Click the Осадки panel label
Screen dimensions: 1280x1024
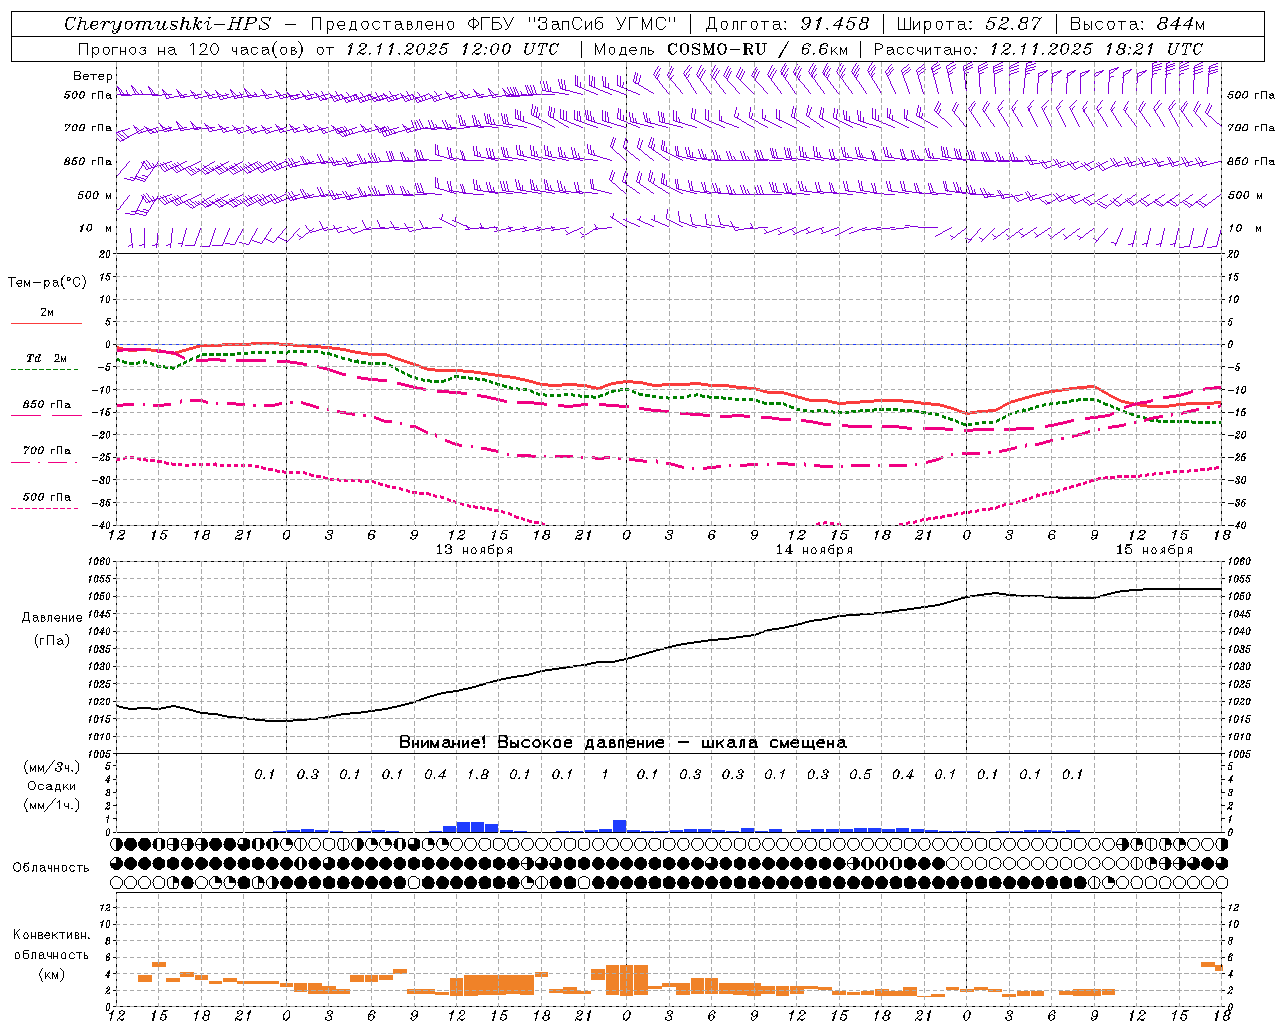[52, 786]
